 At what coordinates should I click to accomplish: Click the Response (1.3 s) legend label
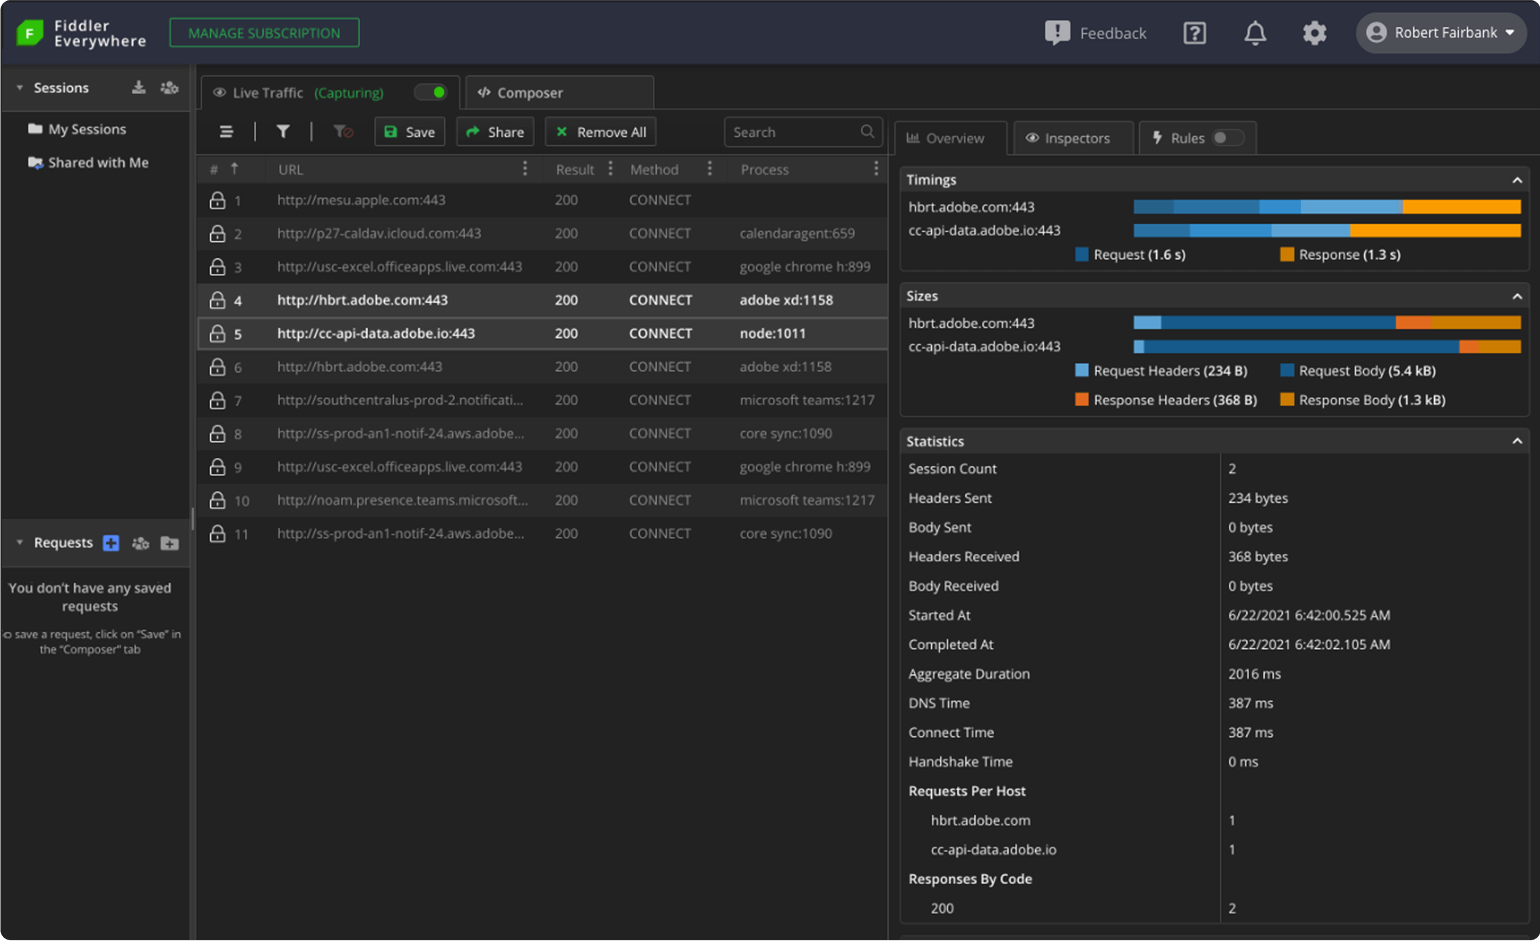click(x=1349, y=255)
